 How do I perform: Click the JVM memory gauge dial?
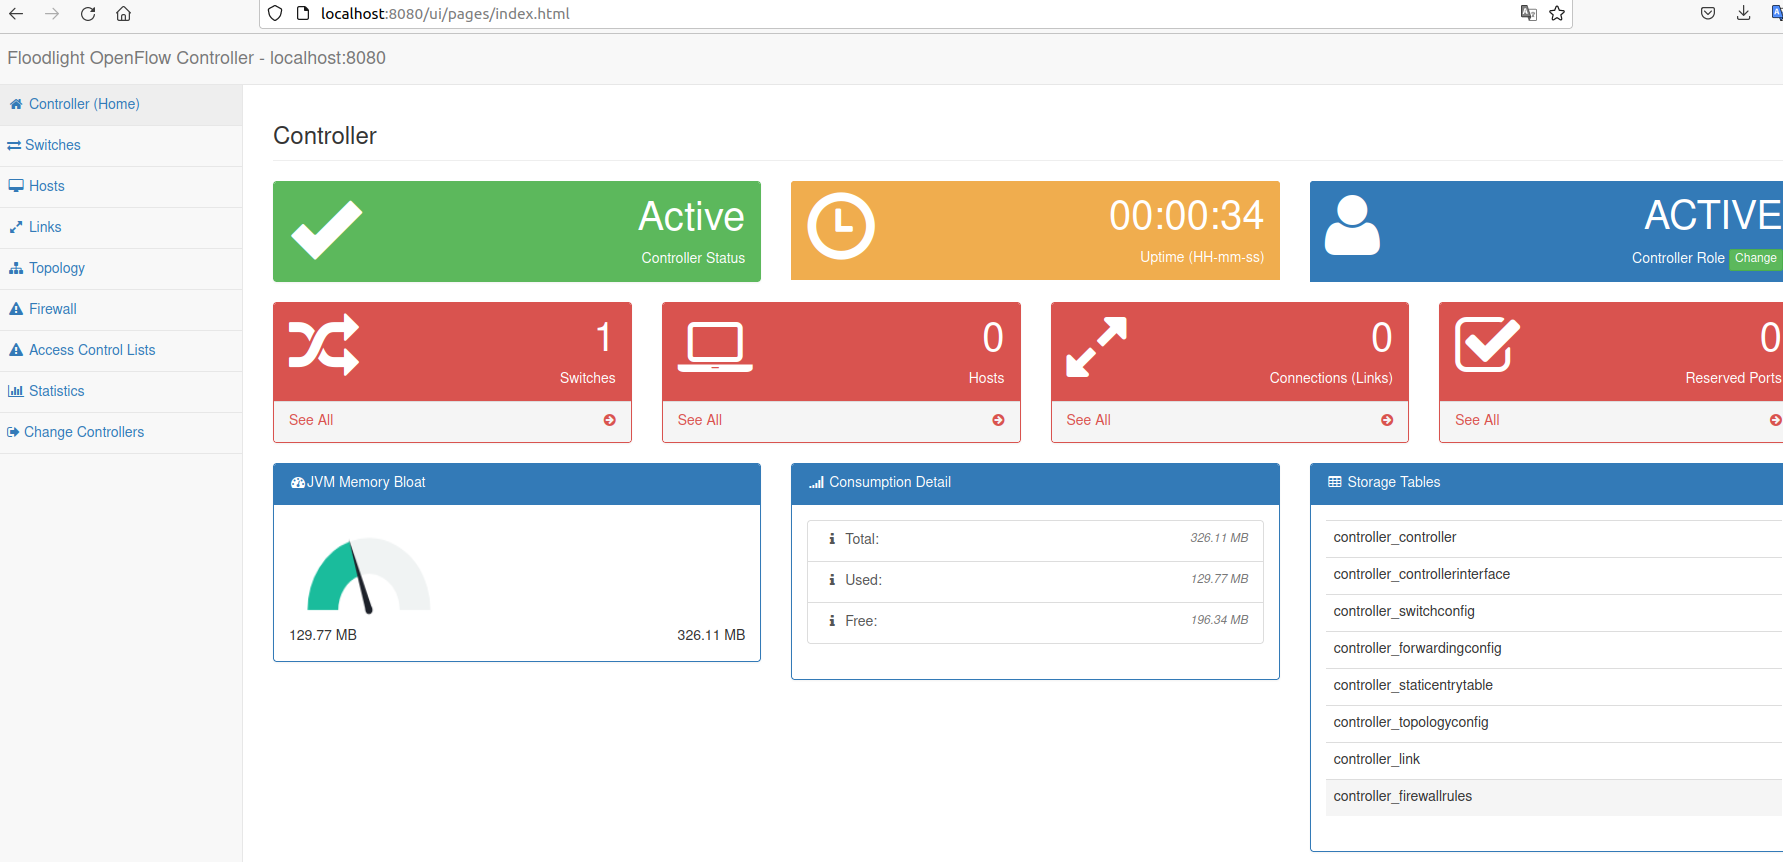click(368, 575)
